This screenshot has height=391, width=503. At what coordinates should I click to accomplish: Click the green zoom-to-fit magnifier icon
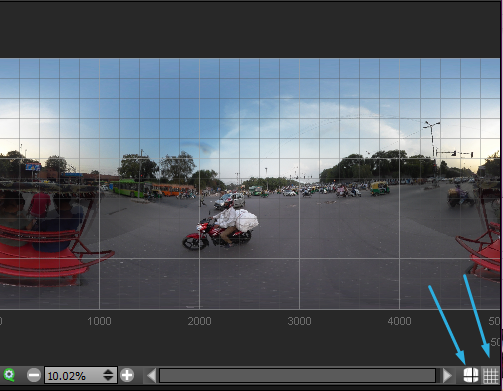pos(9,375)
